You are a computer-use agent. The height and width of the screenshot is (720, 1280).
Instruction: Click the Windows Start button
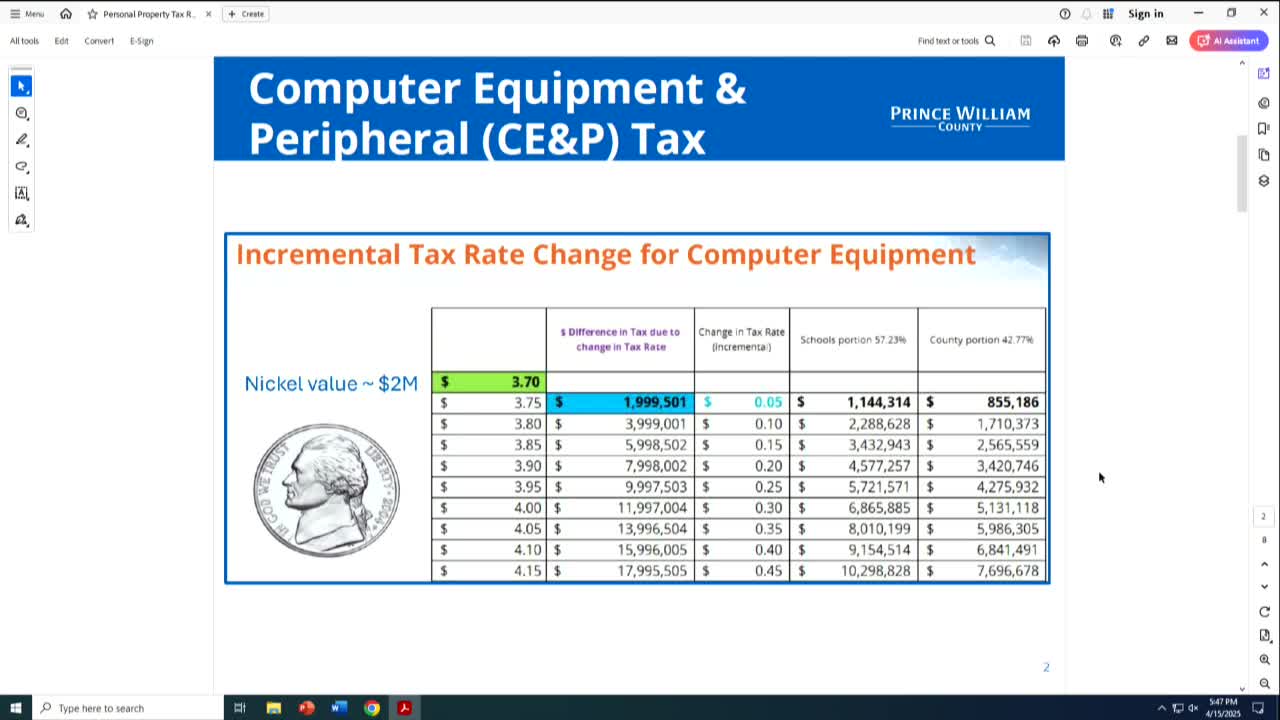16,708
